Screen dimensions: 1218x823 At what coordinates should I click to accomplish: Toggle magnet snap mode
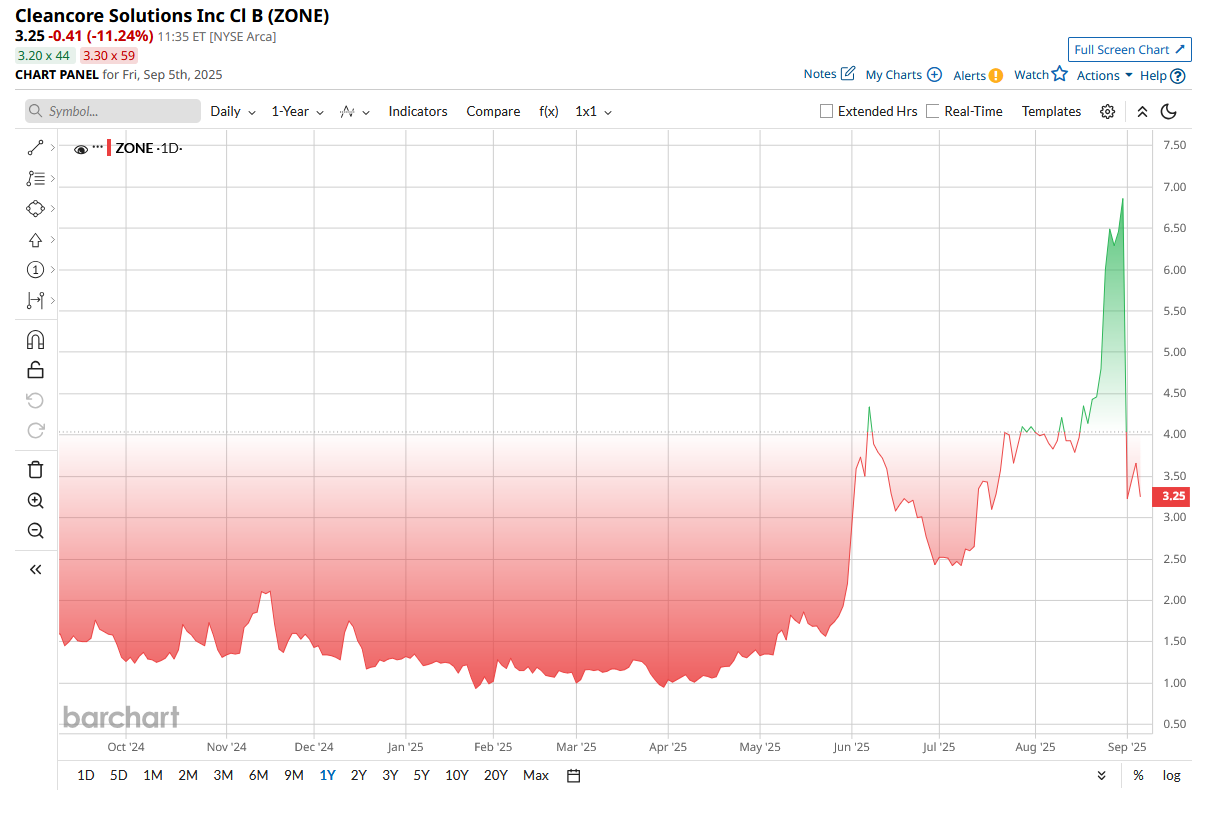click(35, 339)
